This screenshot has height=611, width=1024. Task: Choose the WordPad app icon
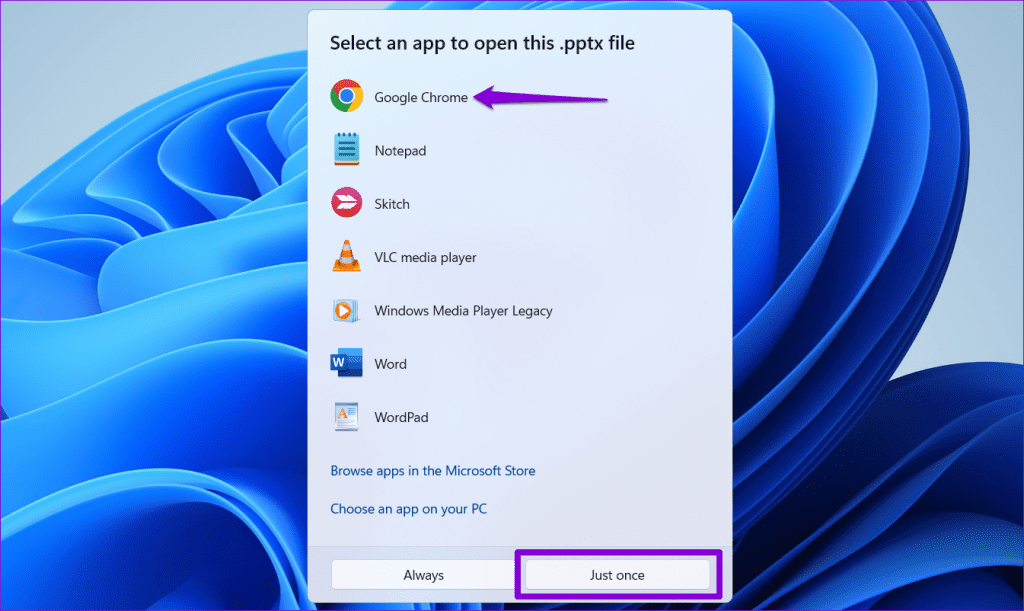tap(347, 416)
